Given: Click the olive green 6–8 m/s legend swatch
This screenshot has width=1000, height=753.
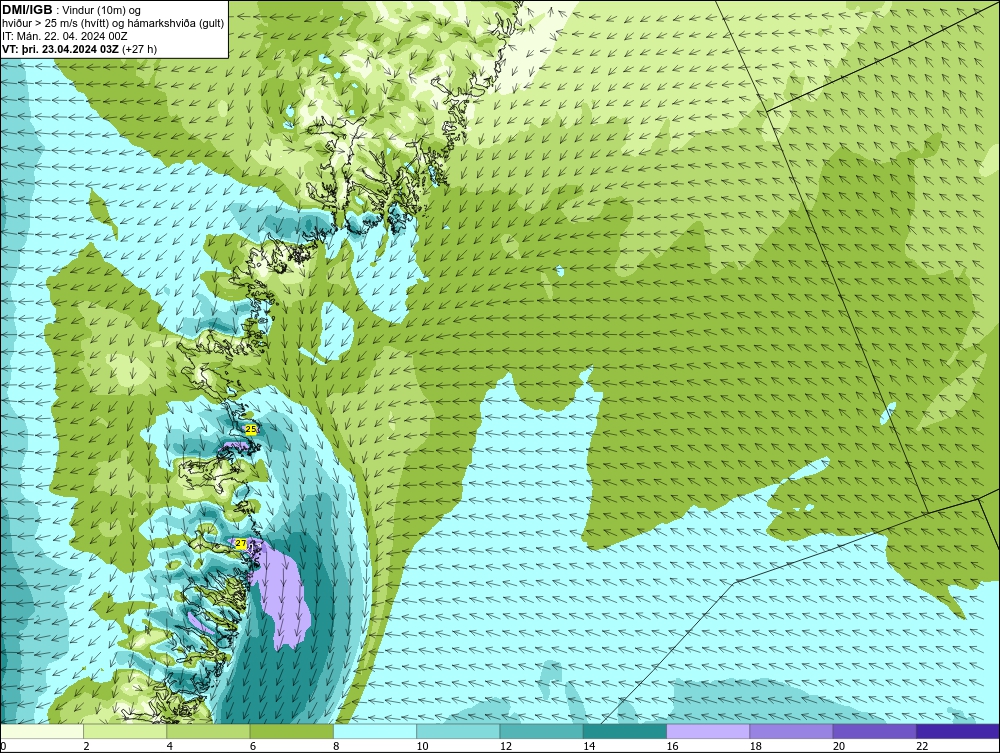Looking at the screenshot, I should coord(291,731).
